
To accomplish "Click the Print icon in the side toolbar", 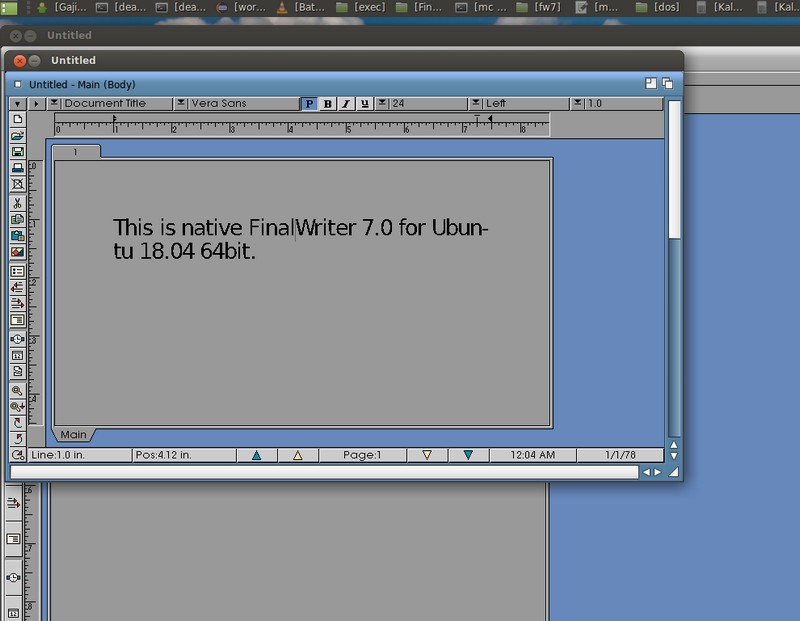I will click(17, 168).
